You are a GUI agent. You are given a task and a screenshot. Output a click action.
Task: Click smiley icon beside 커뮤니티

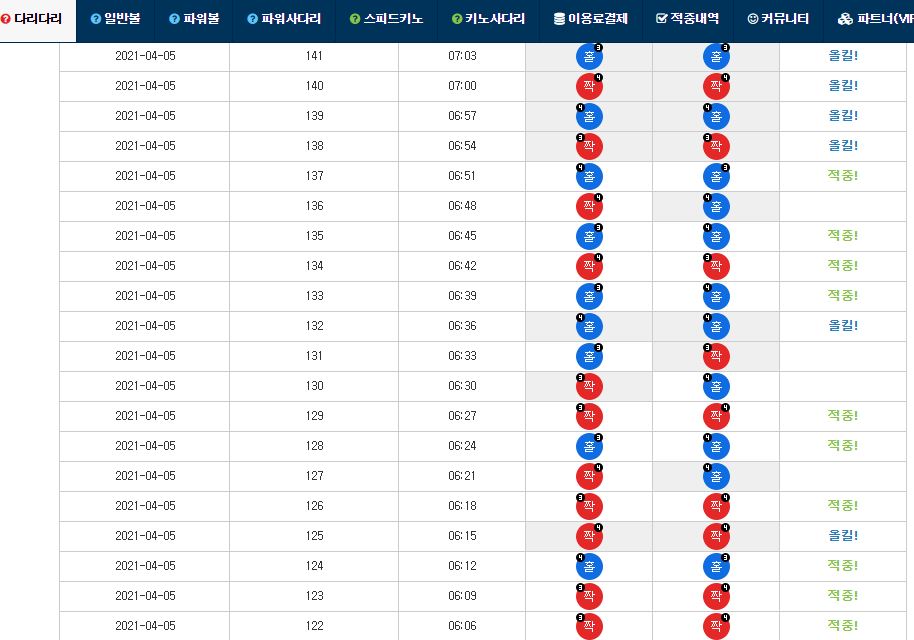753,19
